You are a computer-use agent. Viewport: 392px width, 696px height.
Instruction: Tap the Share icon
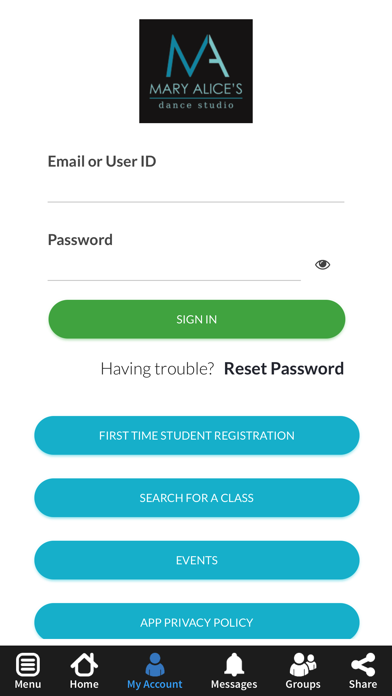tap(363, 665)
